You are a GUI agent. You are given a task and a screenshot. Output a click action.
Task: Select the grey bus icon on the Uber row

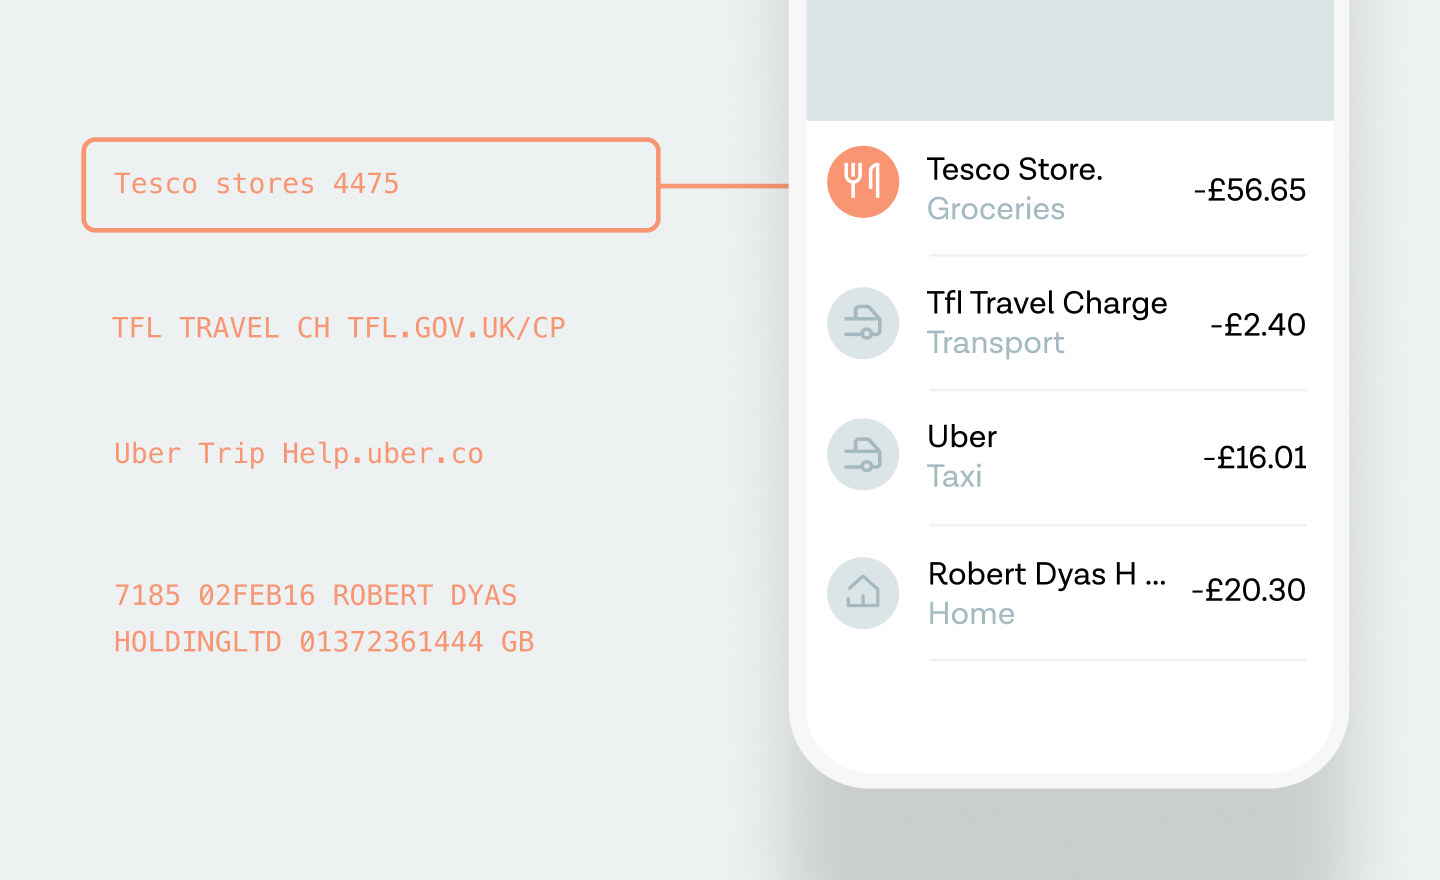click(862, 454)
